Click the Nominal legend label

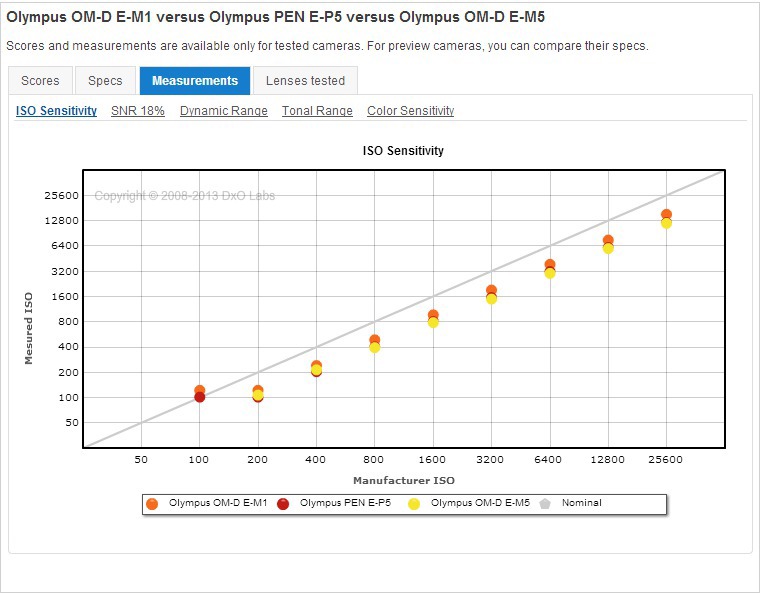[581, 503]
